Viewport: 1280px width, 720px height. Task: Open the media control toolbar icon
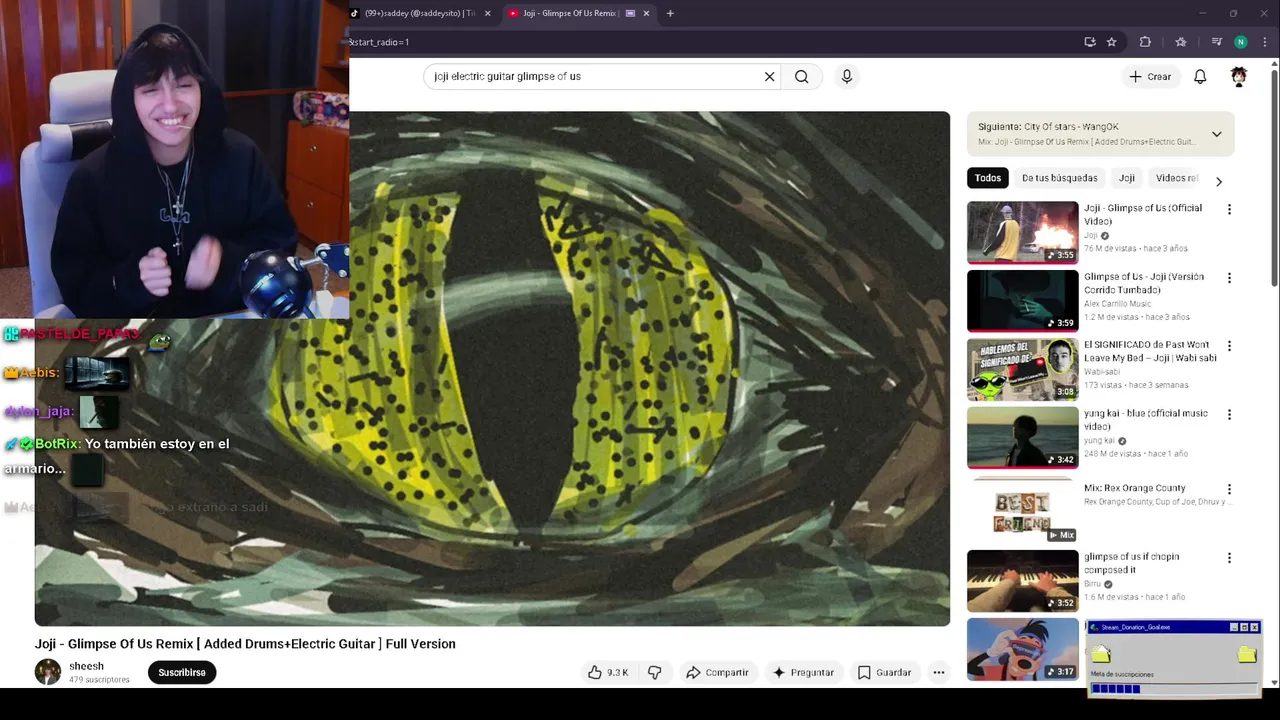(1216, 42)
